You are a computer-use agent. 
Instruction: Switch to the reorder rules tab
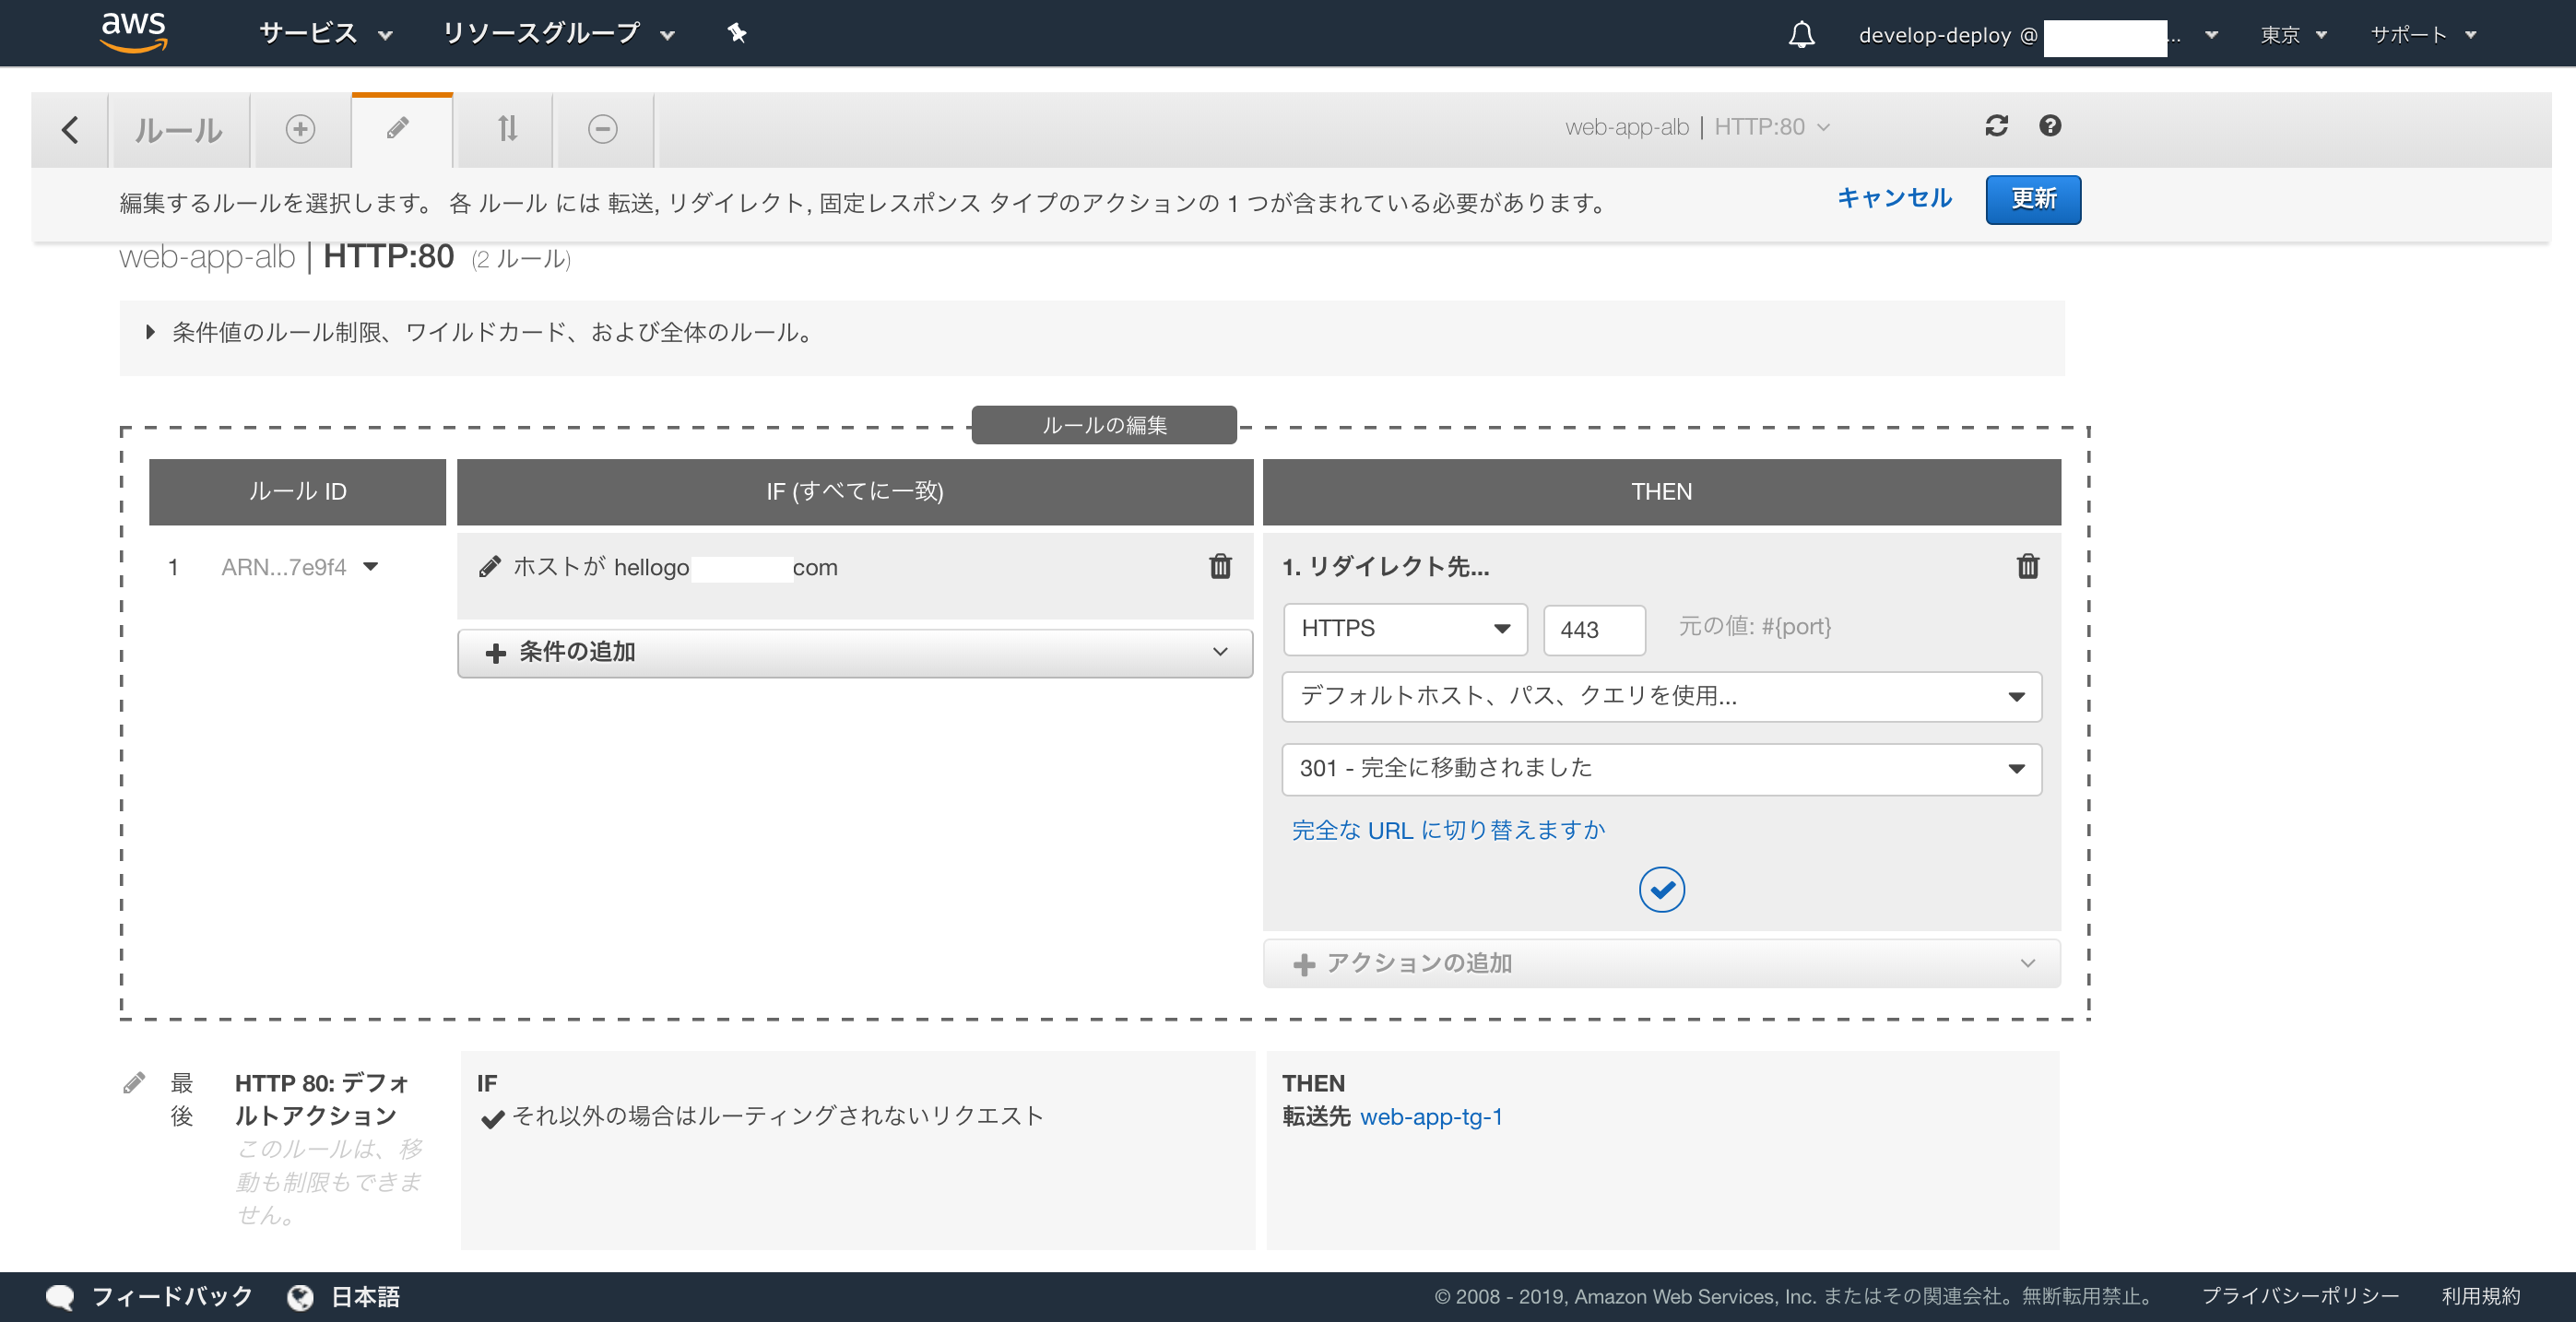pos(507,129)
